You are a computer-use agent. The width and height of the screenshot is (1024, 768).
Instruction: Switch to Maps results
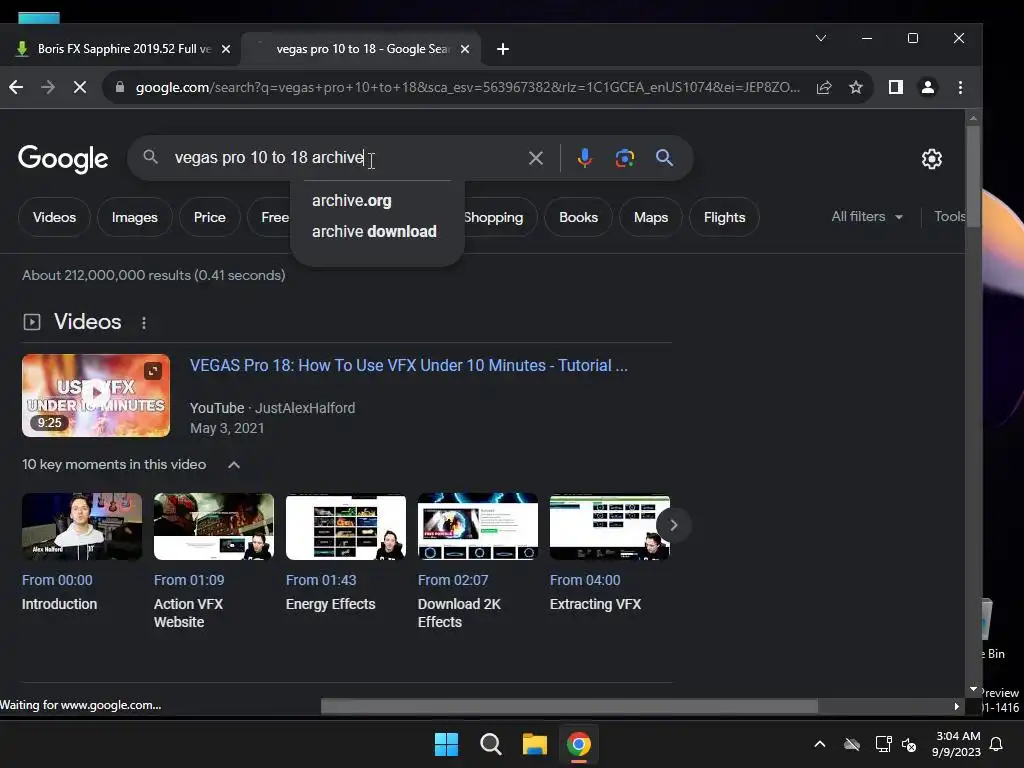click(651, 217)
